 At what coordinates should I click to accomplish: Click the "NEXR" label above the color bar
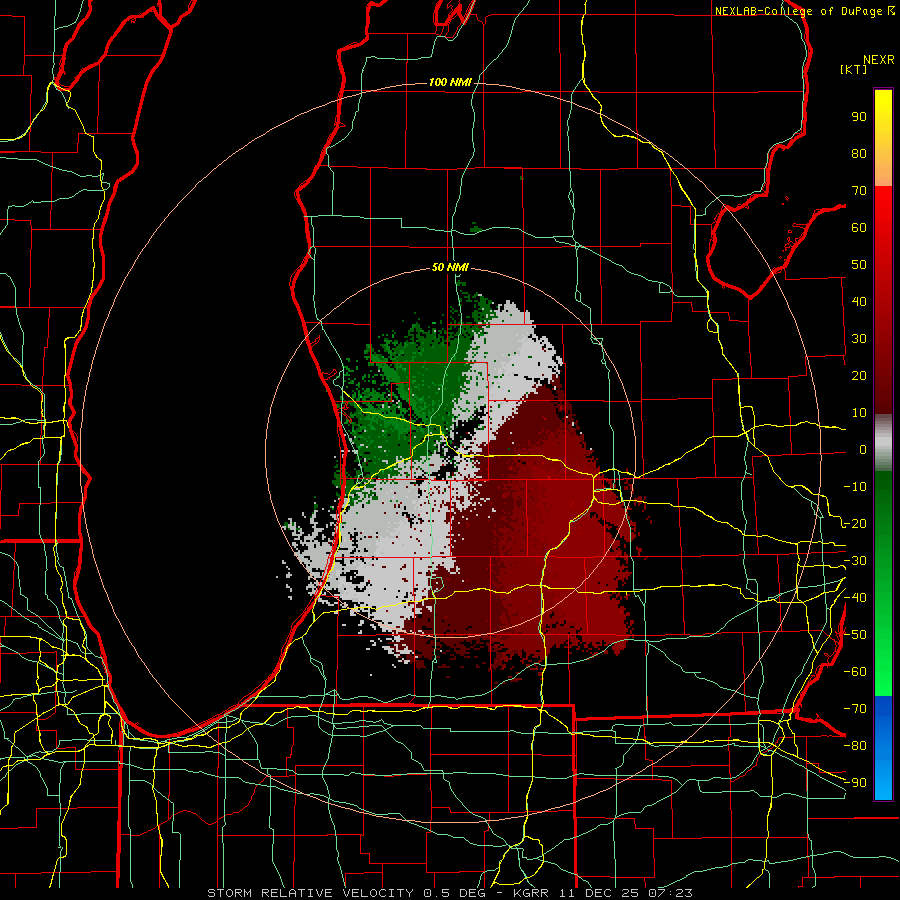pos(878,60)
